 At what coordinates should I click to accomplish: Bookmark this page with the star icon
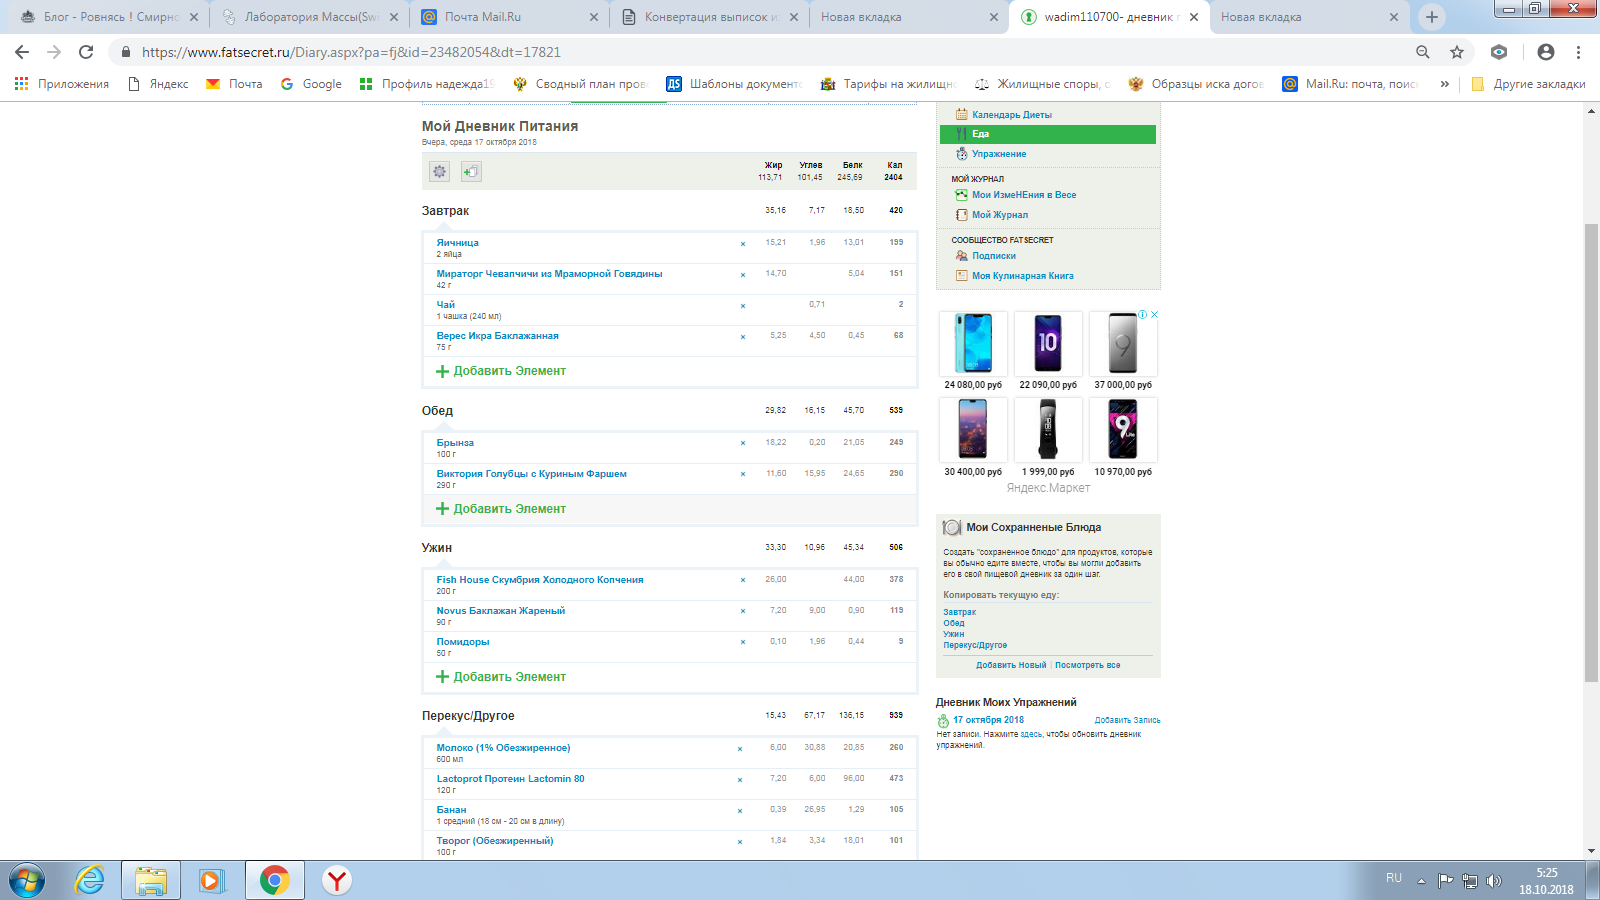tap(1457, 52)
